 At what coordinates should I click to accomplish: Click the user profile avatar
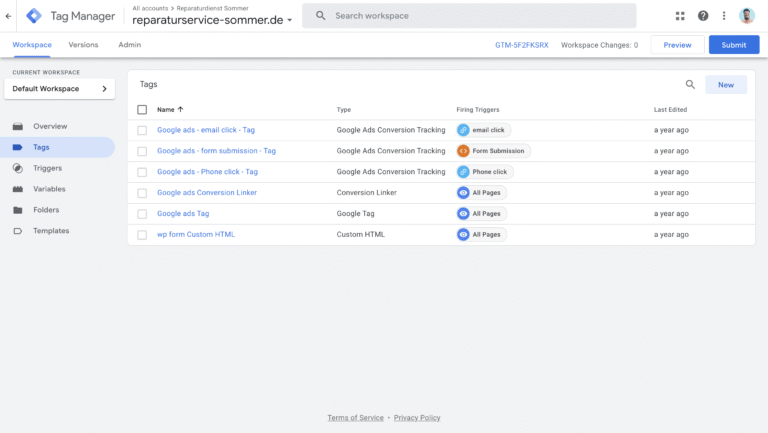tap(747, 16)
